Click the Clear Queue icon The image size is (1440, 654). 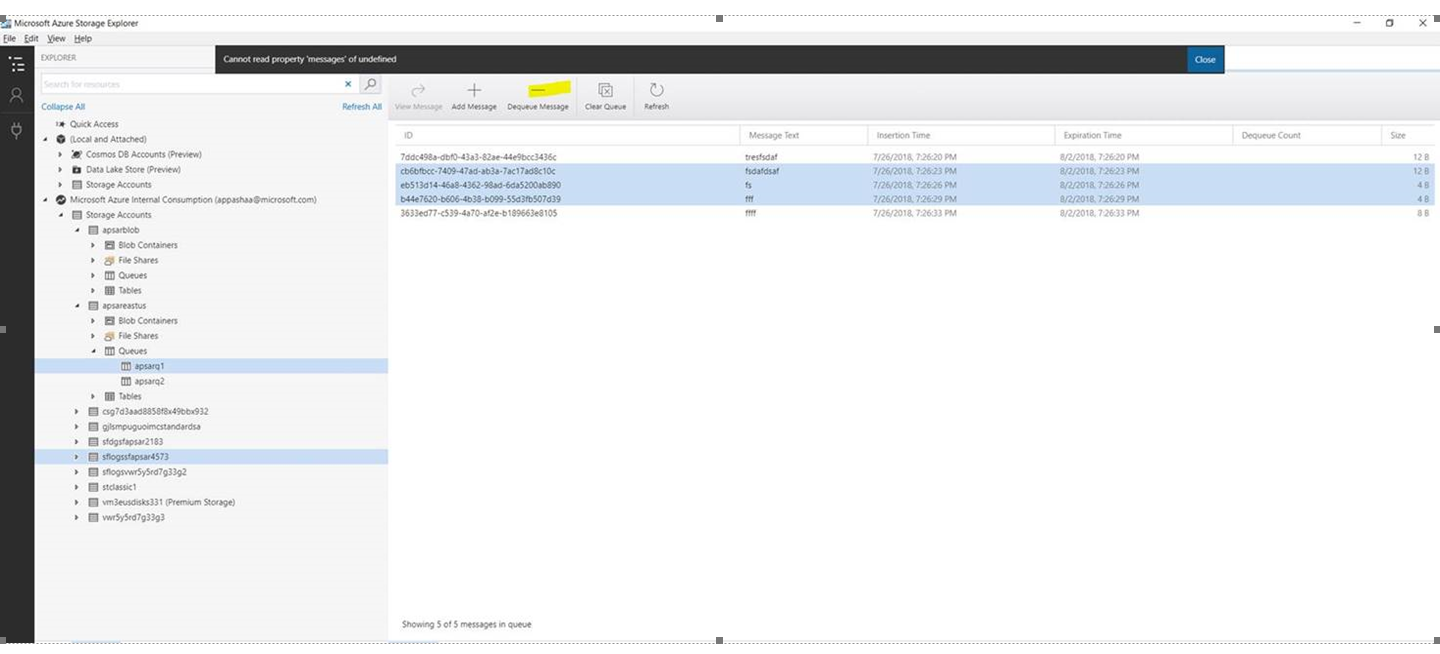(604, 95)
